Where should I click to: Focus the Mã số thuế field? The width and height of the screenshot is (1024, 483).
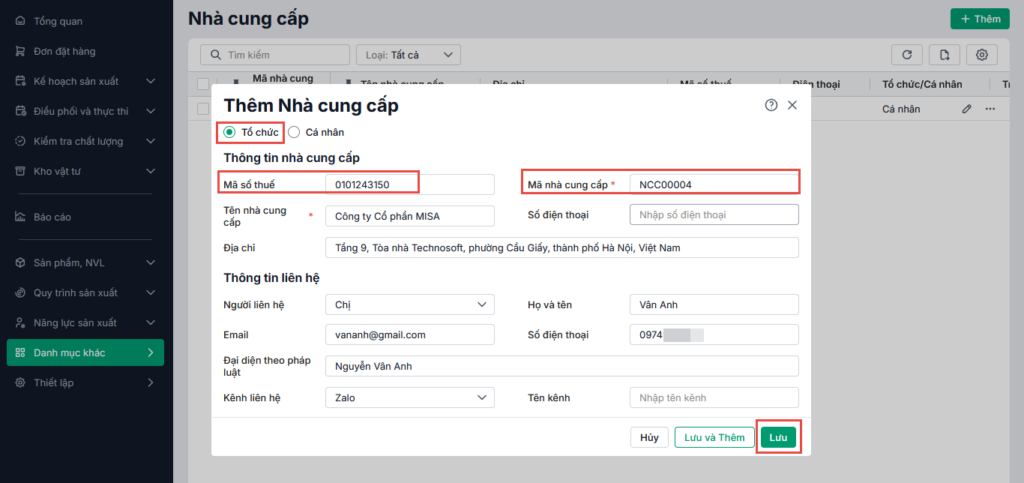409,185
